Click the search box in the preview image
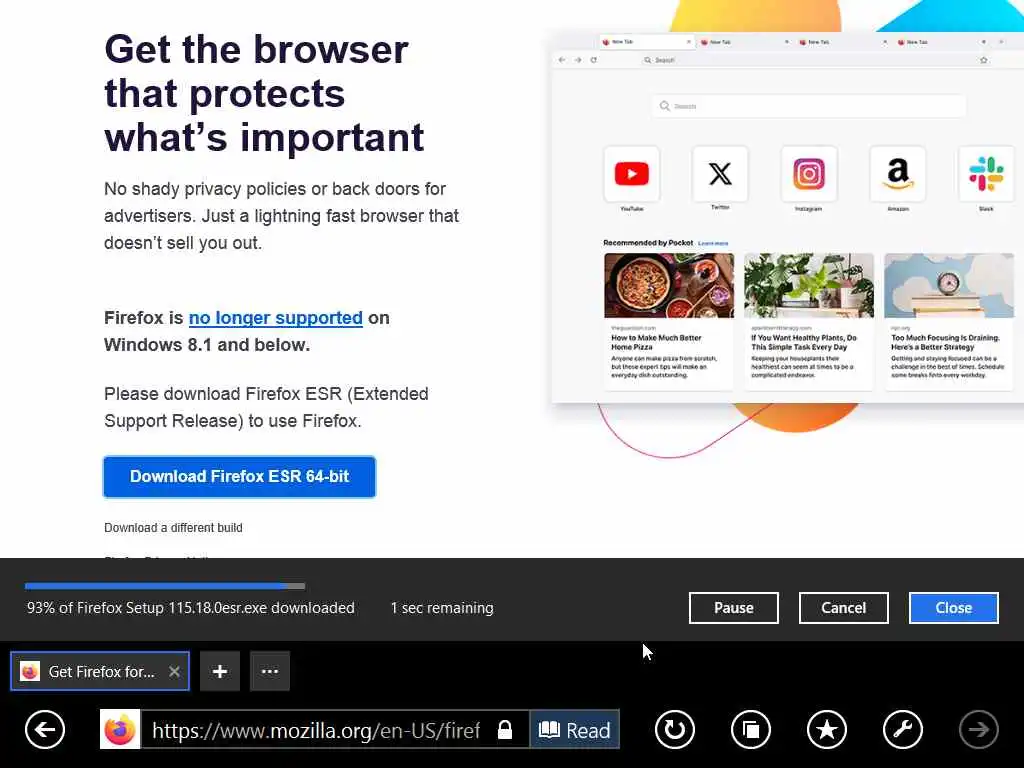This screenshot has width=1024, height=768. [808, 106]
